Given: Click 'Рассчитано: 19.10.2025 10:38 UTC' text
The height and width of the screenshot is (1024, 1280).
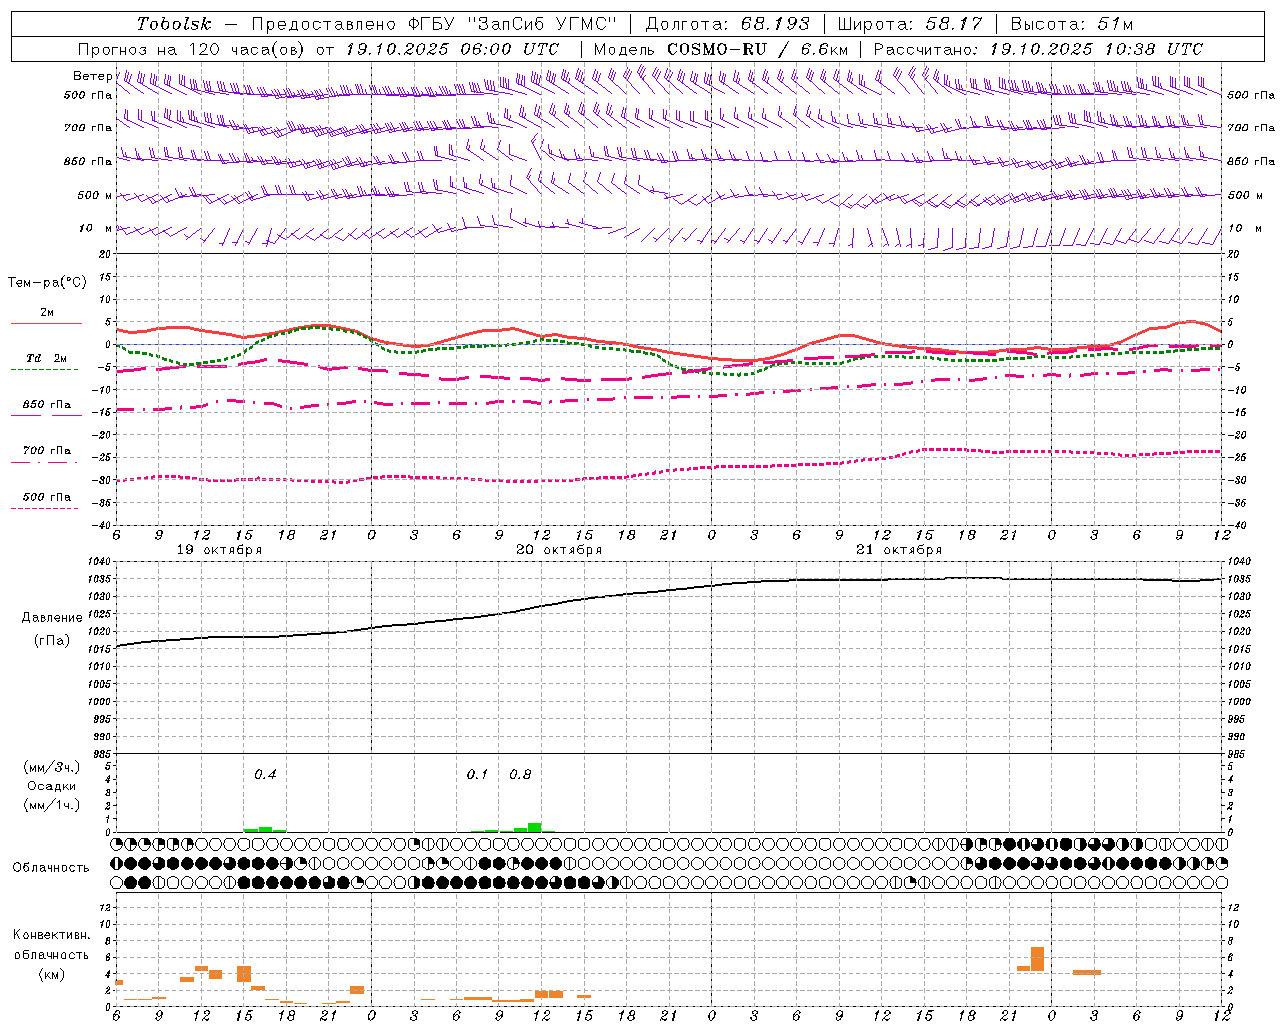Looking at the screenshot, I should click(x=1038, y=49).
